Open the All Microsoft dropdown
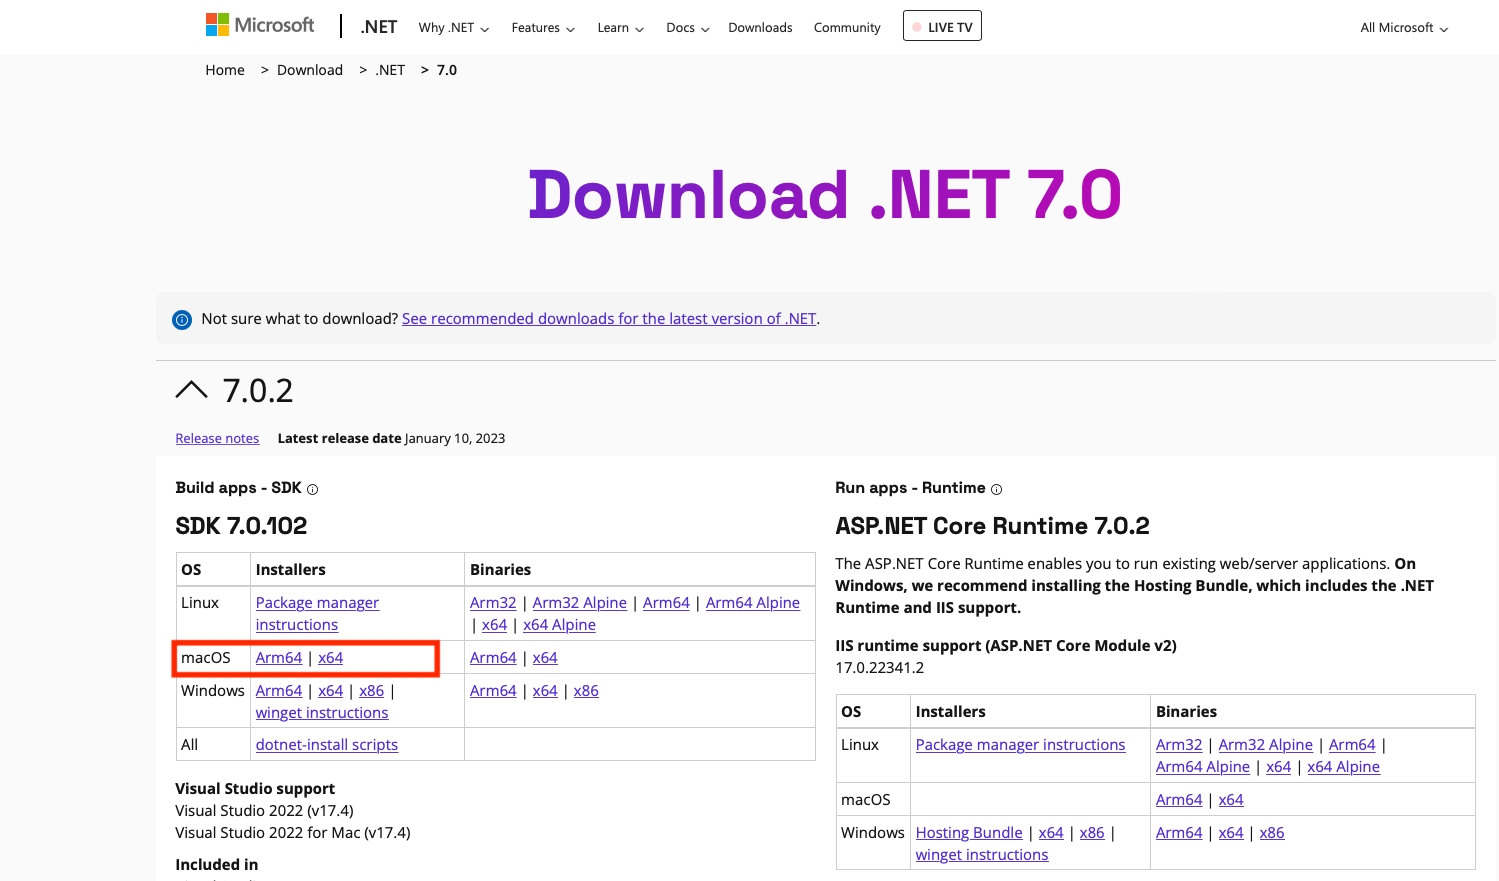The height and width of the screenshot is (881, 1499). (x=1402, y=28)
